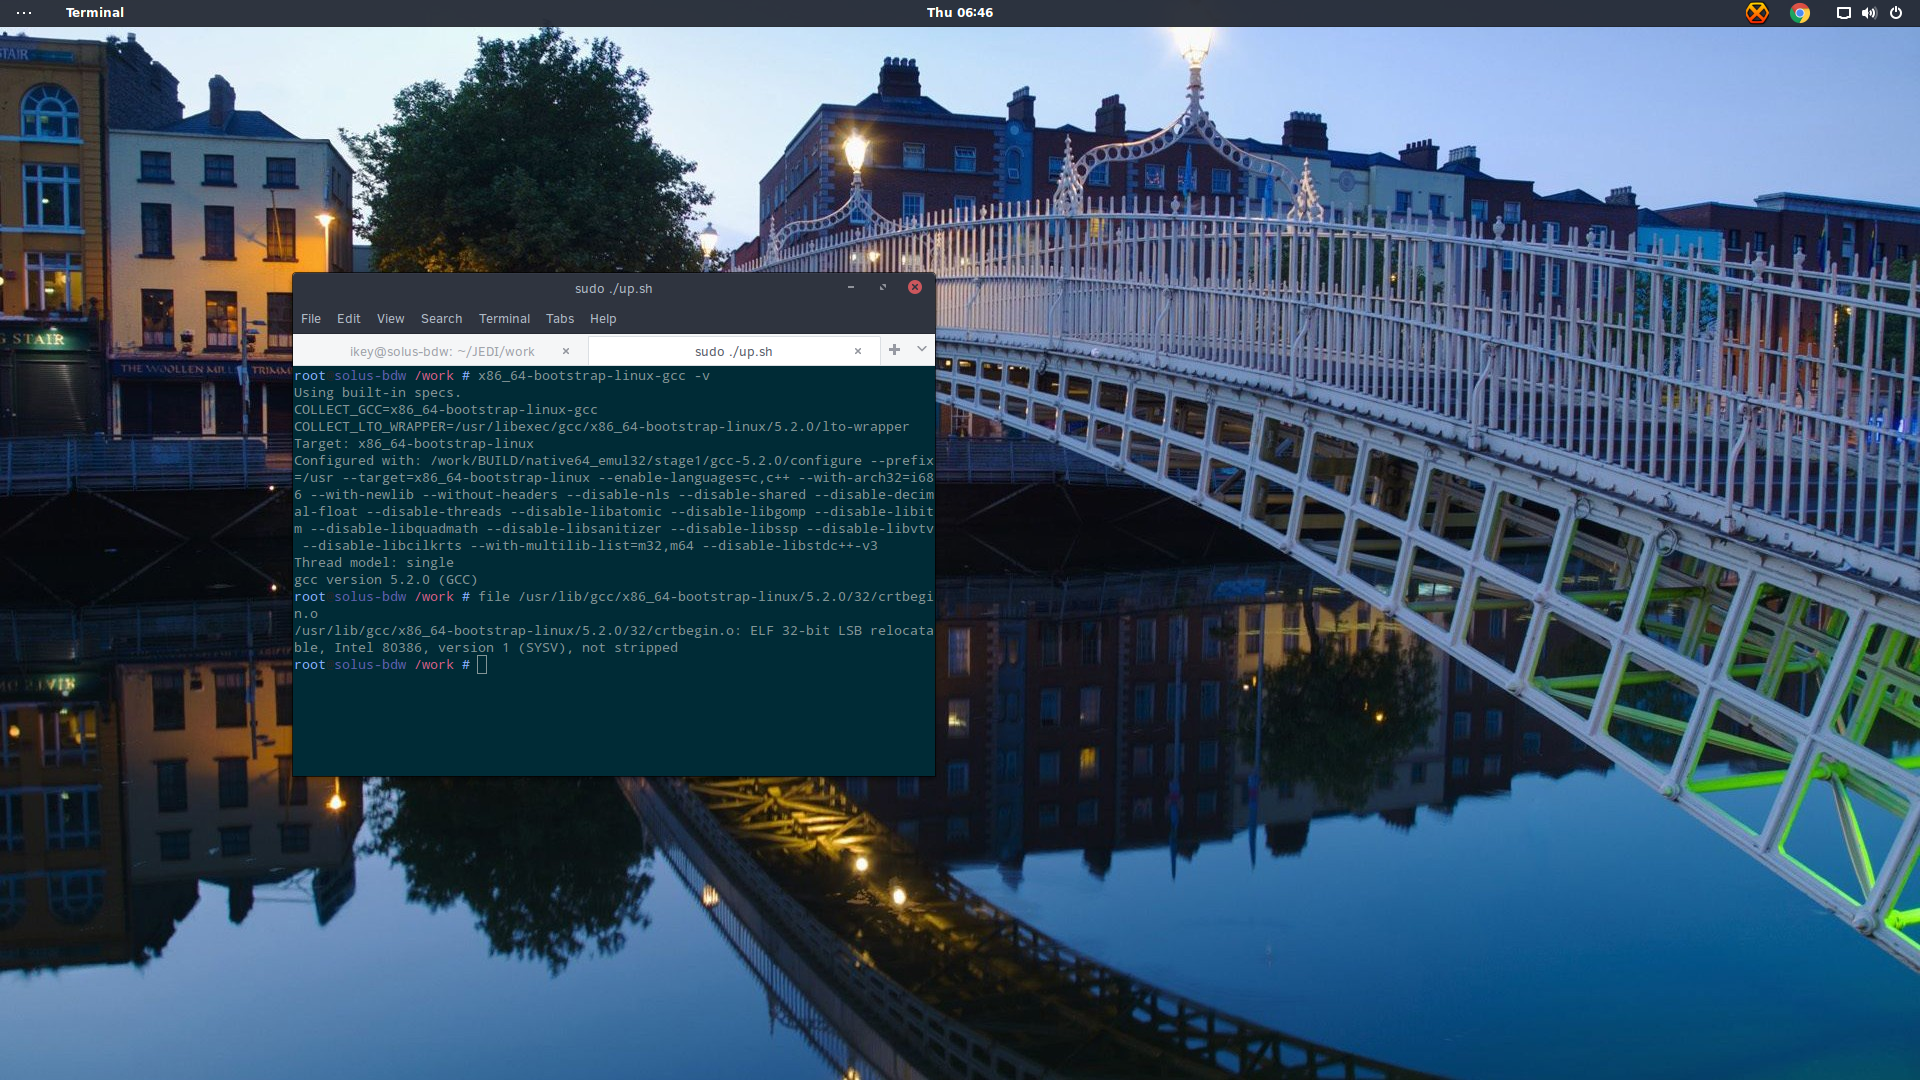Click the Chrome icon in top panel
The image size is (1920, 1080).
pos(1800,13)
